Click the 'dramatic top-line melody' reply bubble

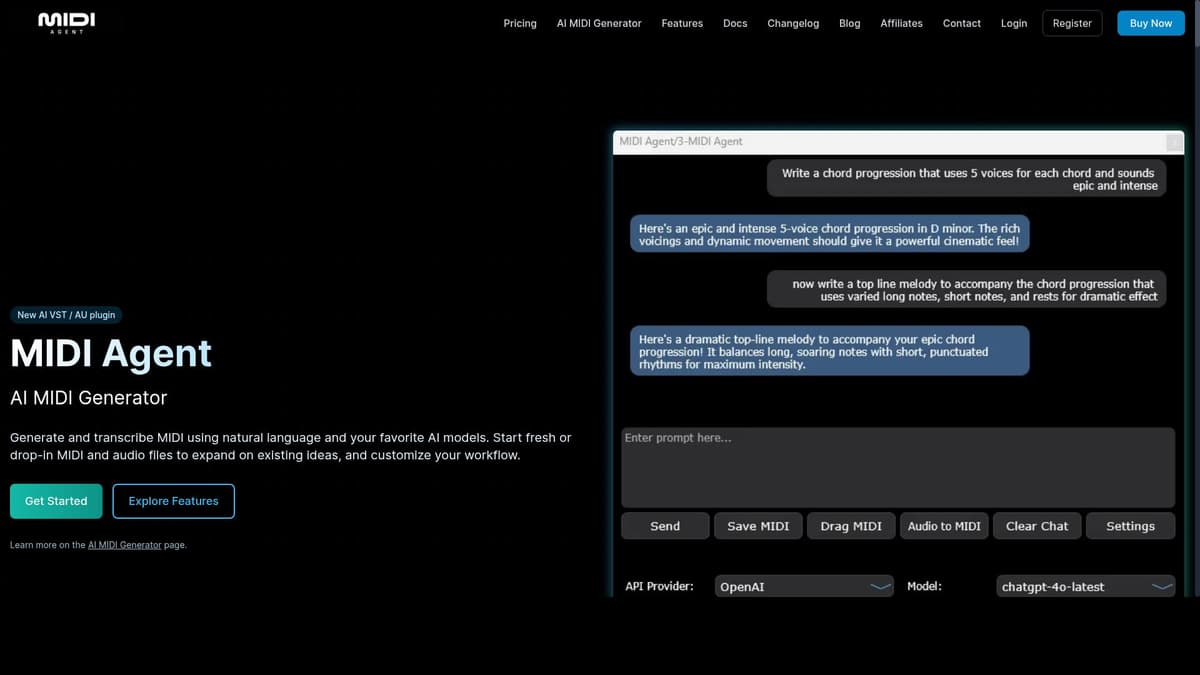(829, 351)
